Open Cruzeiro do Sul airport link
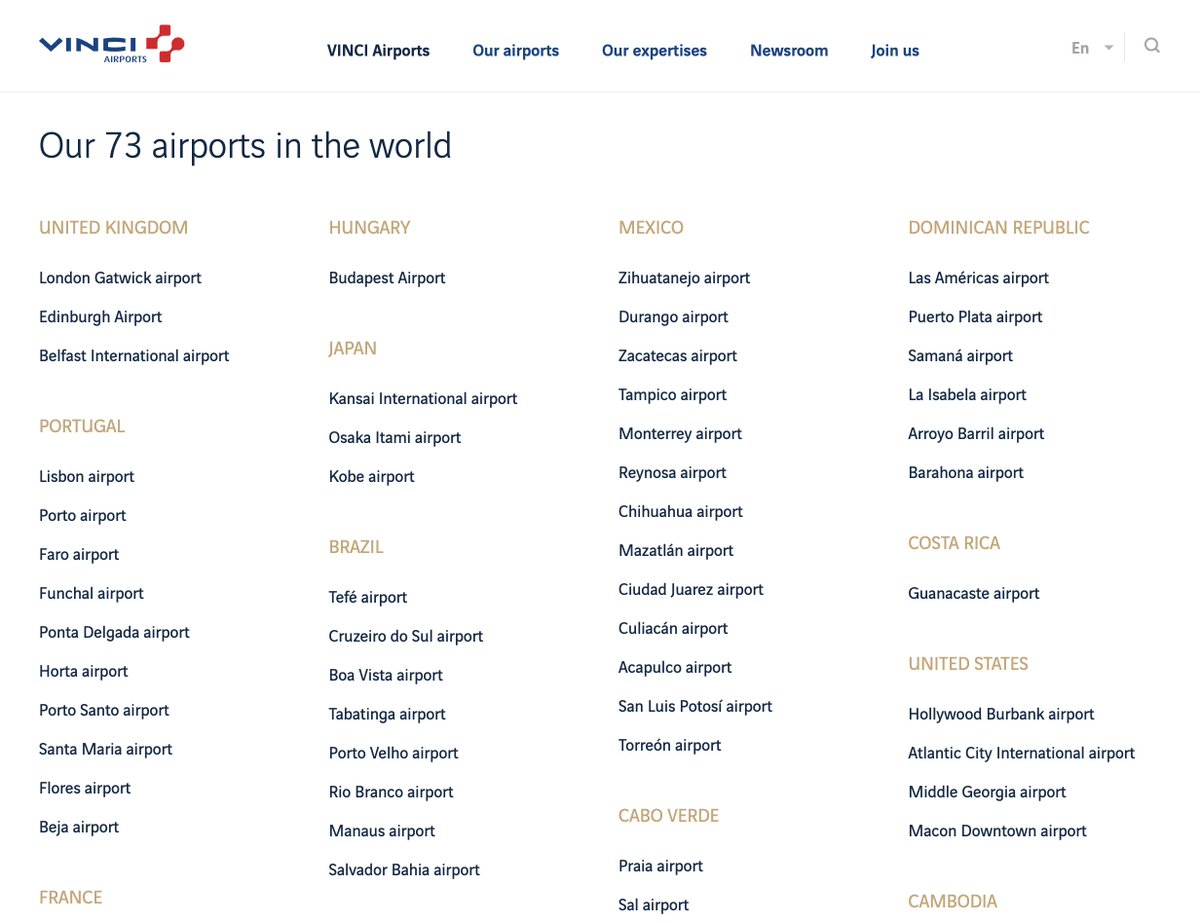Image resolution: width=1200 pixels, height=923 pixels. point(406,637)
